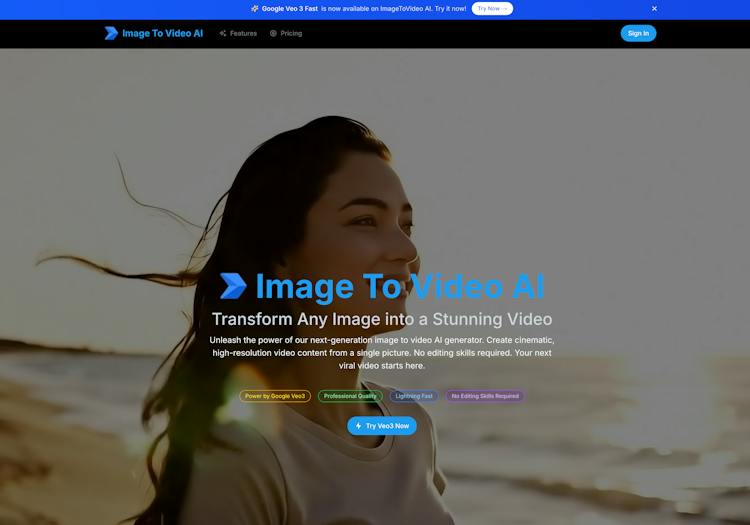
Task: Dismiss the announcement banner with the X
Action: coord(654,9)
